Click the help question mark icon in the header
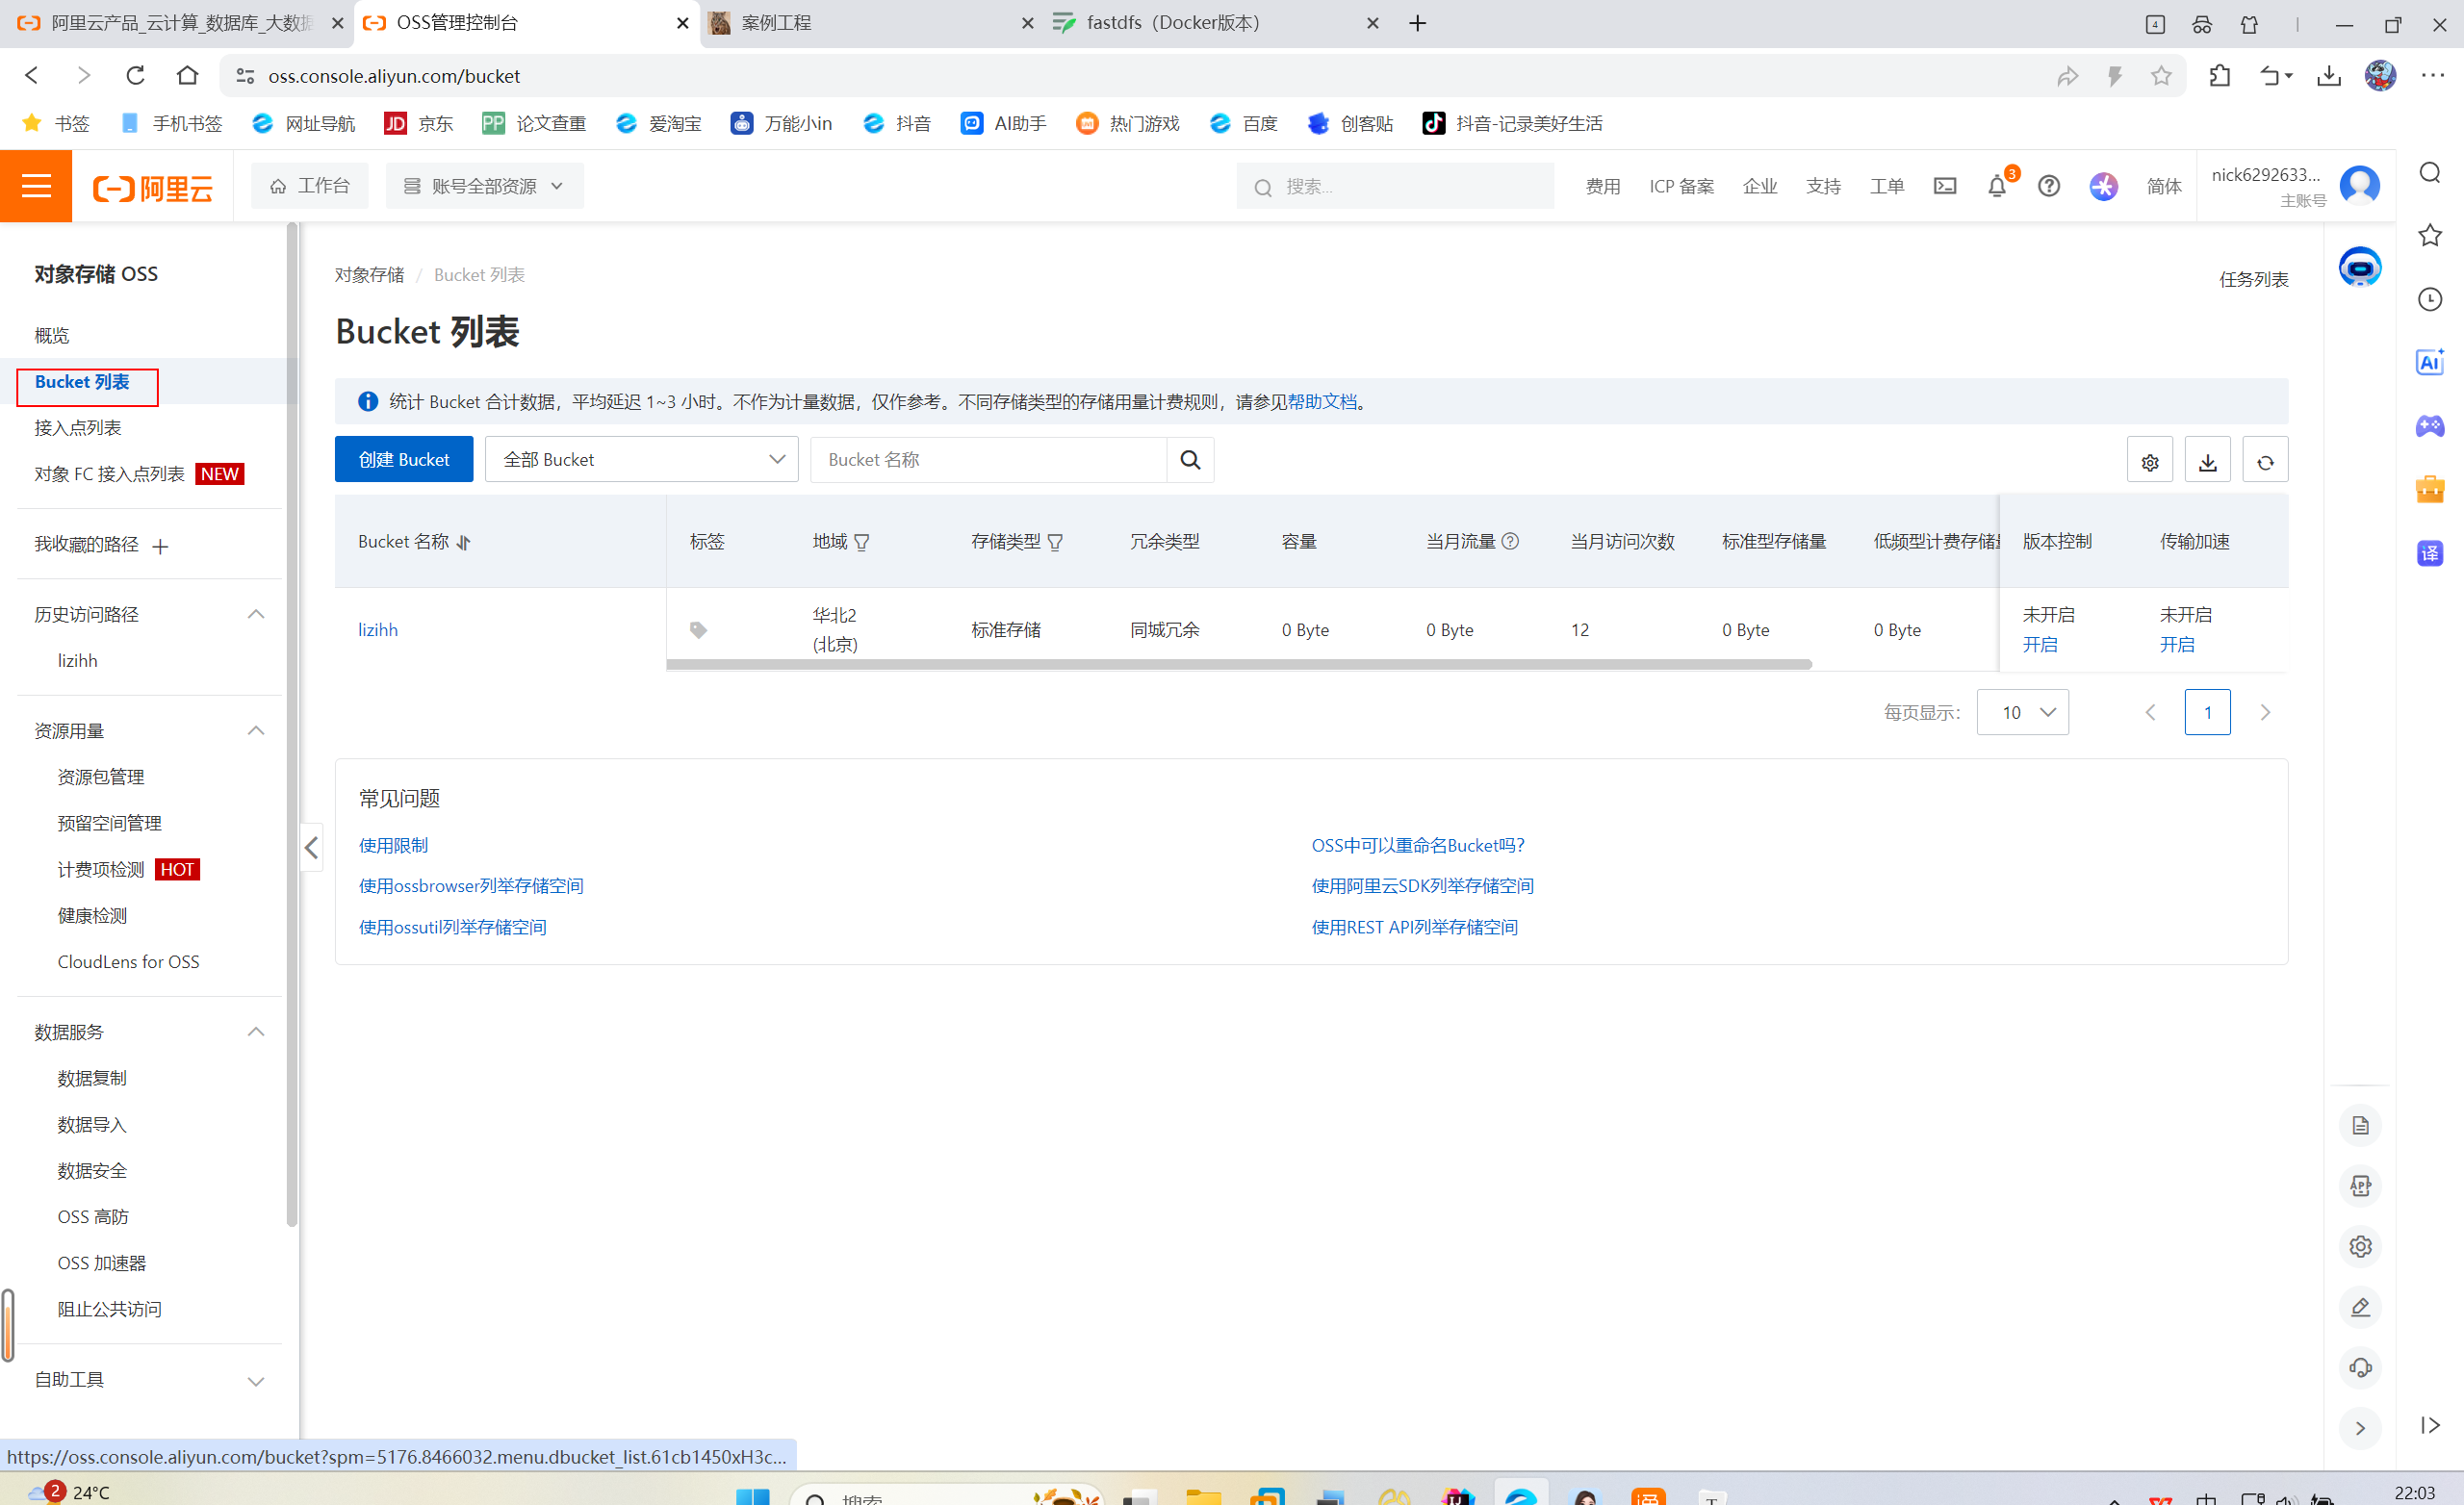The height and width of the screenshot is (1505, 2464). [2048, 186]
